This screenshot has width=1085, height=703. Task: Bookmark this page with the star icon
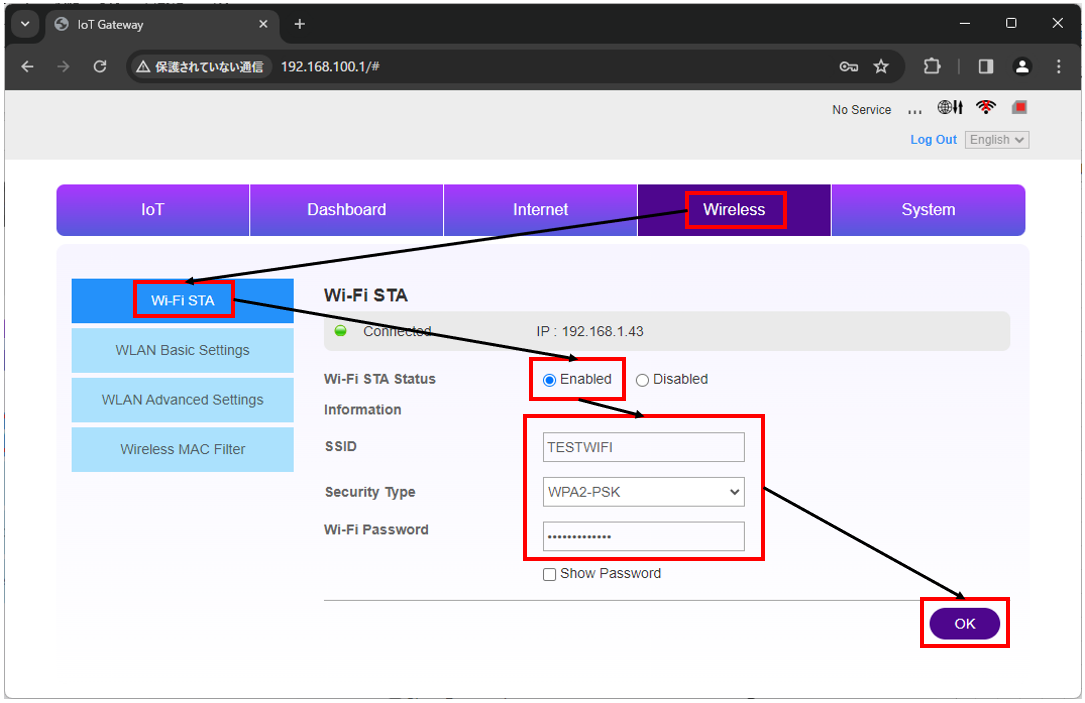tap(881, 67)
